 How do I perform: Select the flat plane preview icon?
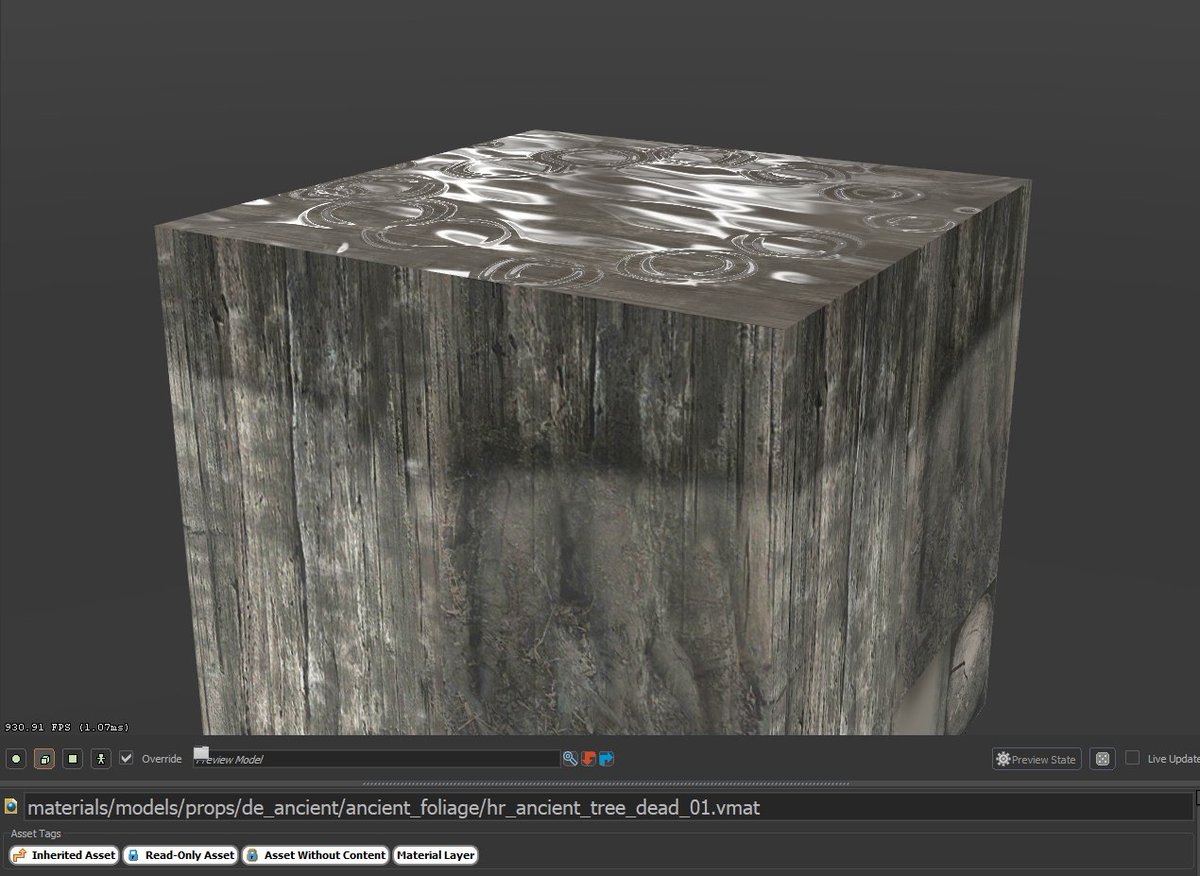tap(72, 759)
